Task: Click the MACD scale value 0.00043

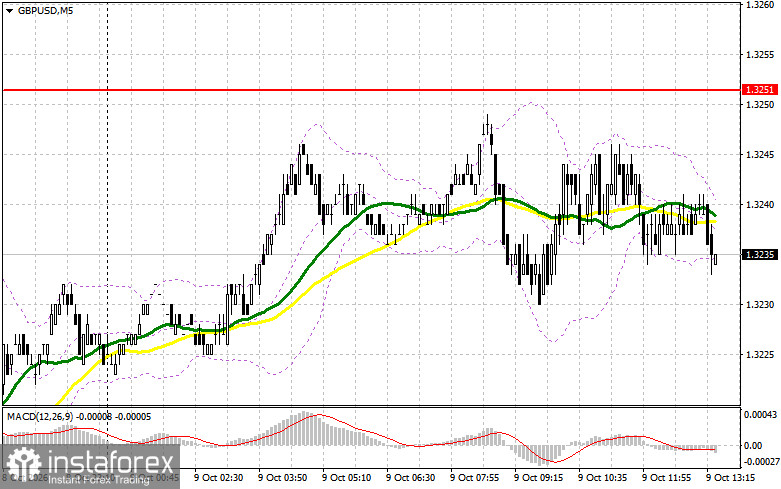Action: (760, 414)
